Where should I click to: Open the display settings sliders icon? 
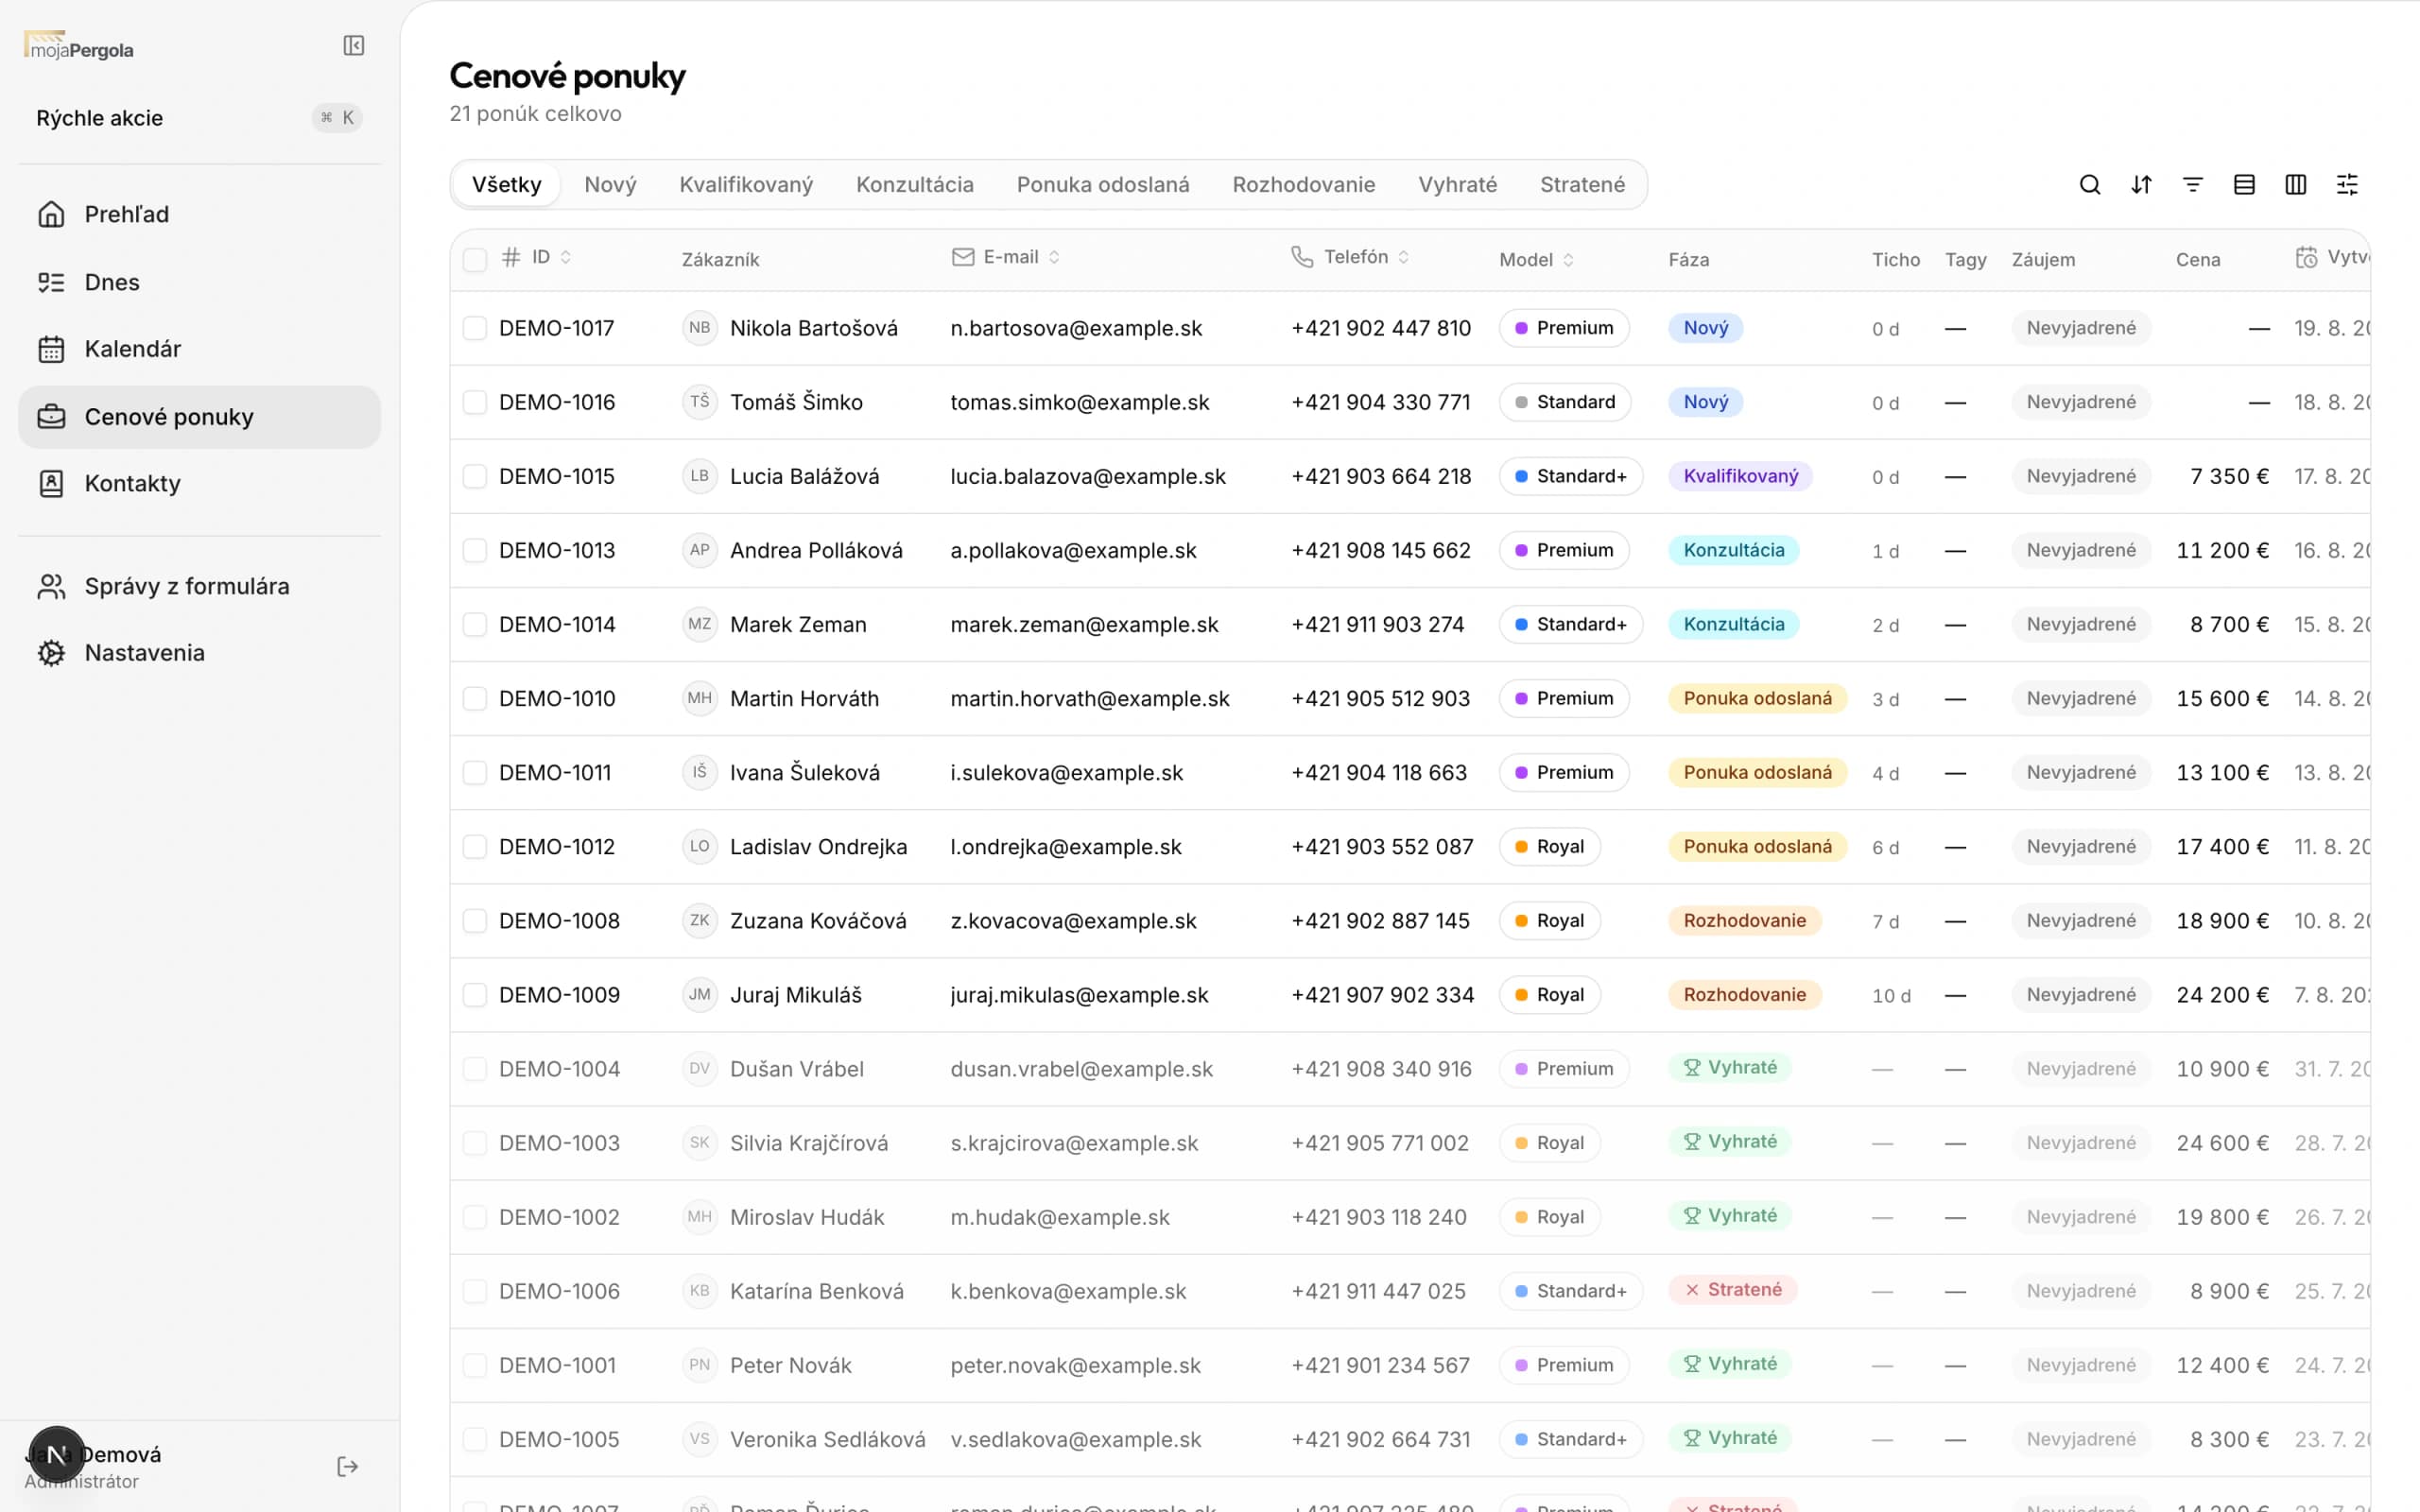2347,185
